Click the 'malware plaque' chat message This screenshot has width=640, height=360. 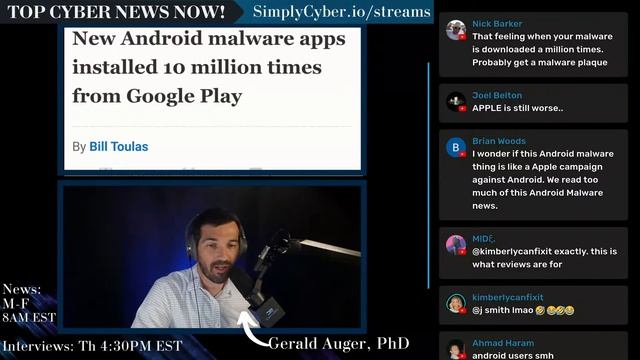pos(542,49)
